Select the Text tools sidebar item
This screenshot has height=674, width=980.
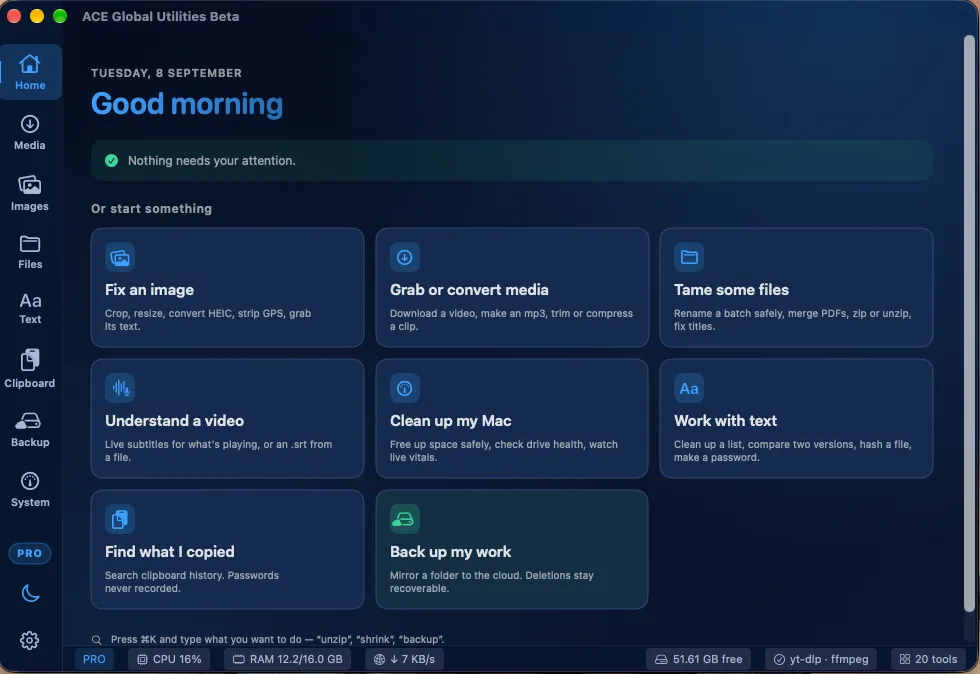click(30, 308)
